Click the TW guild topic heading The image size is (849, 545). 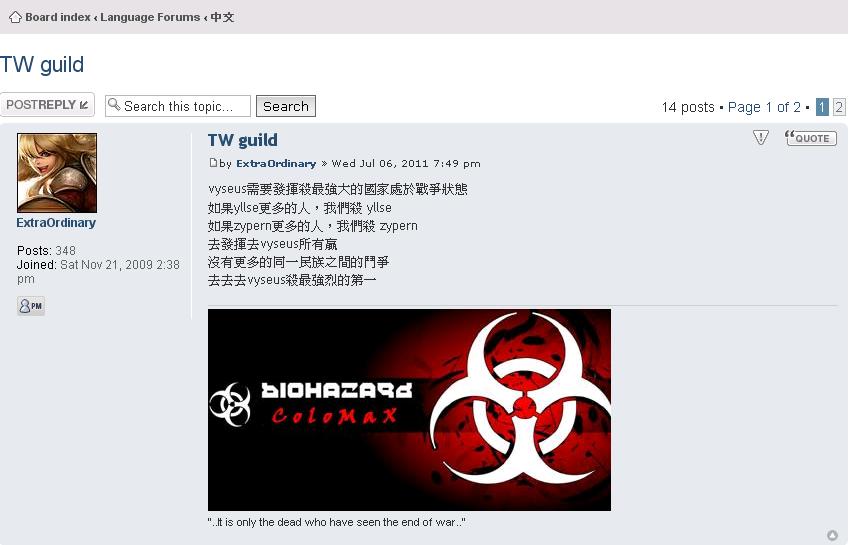pyautogui.click(x=42, y=64)
